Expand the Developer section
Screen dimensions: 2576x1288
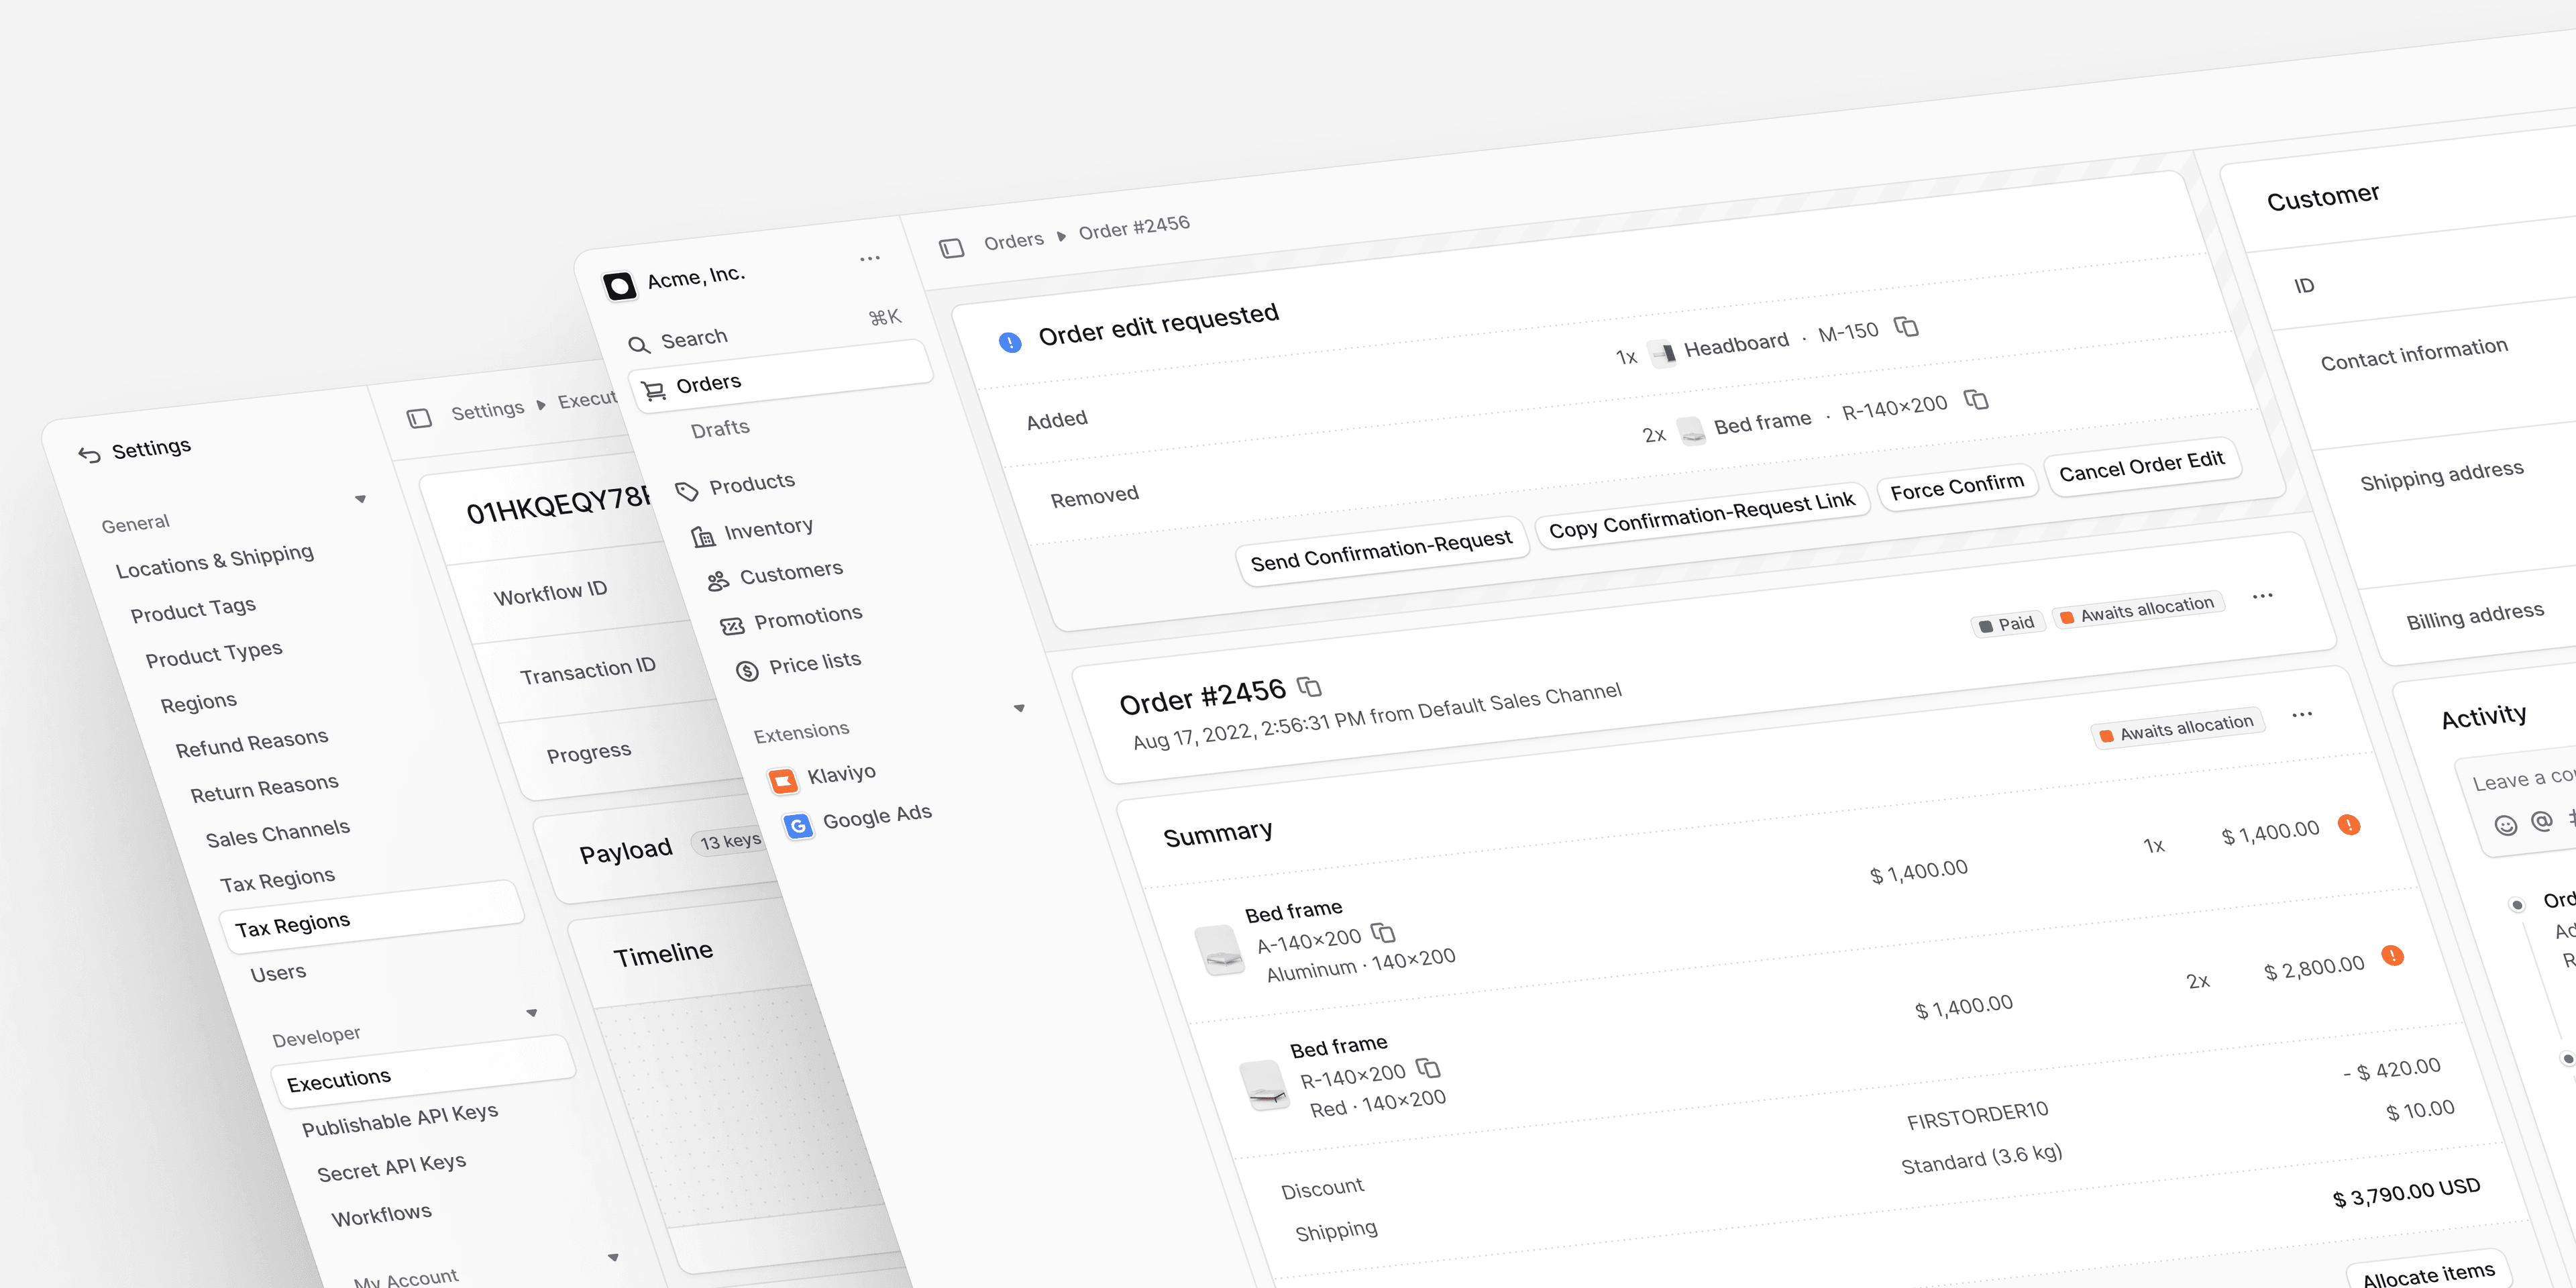click(x=533, y=1013)
